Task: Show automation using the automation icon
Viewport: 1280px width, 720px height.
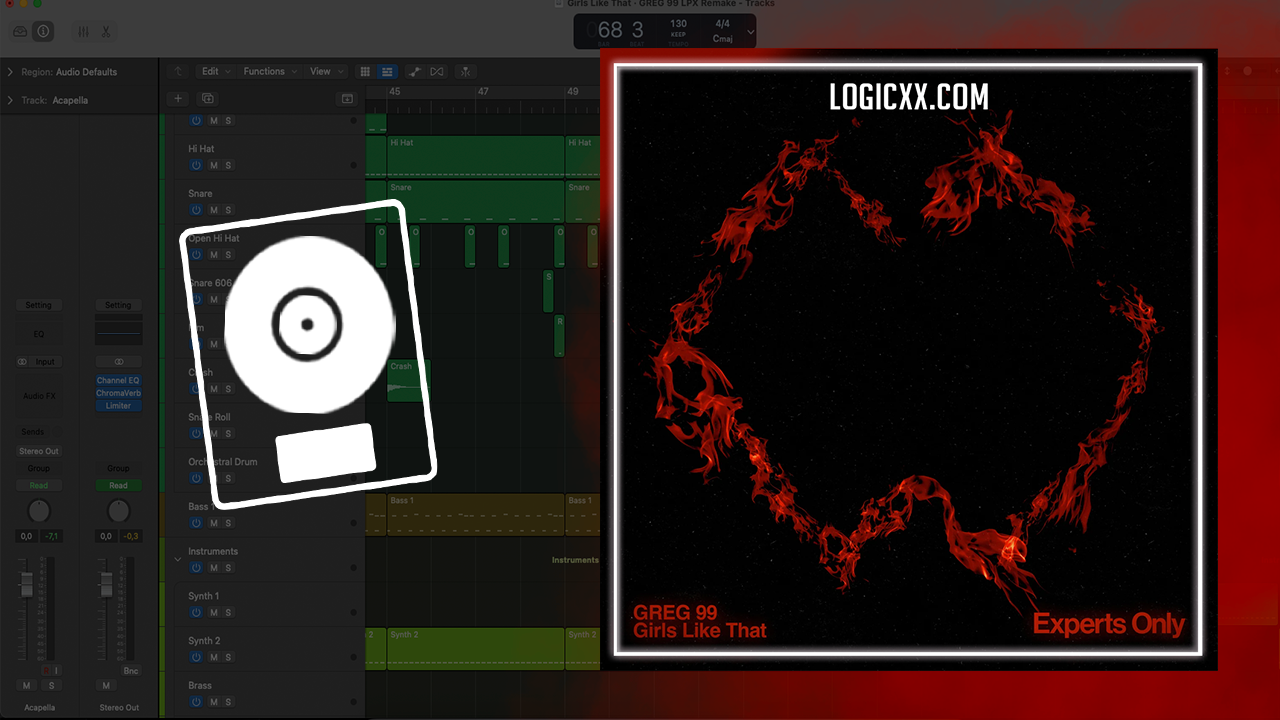Action: pyautogui.click(x=414, y=72)
